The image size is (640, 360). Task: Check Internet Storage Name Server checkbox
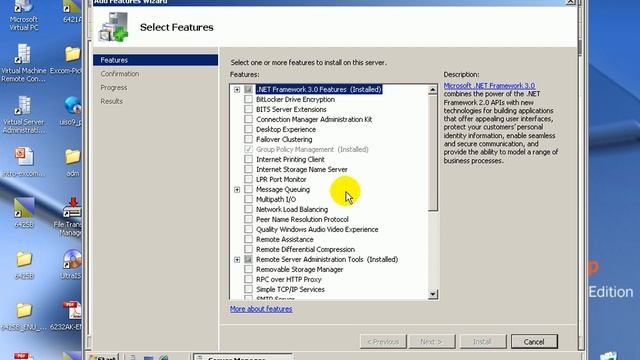click(x=248, y=169)
